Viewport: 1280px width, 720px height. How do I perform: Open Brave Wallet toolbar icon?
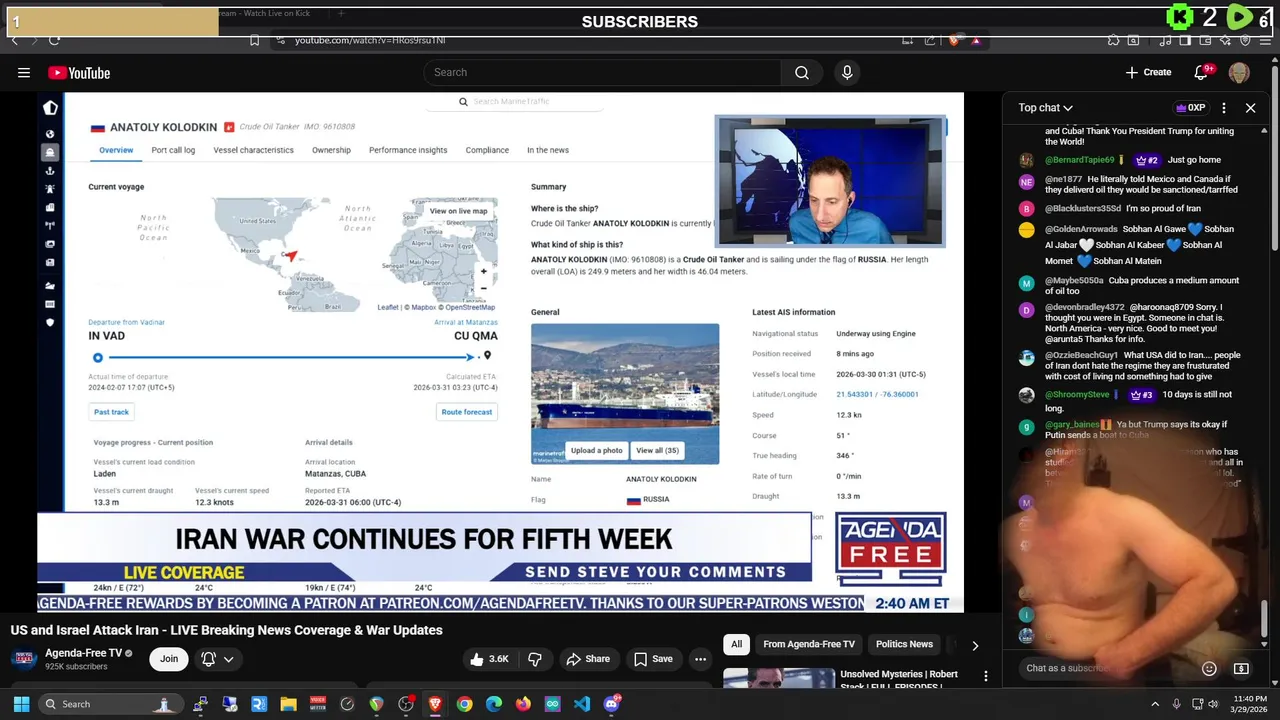click(1205, 40)
